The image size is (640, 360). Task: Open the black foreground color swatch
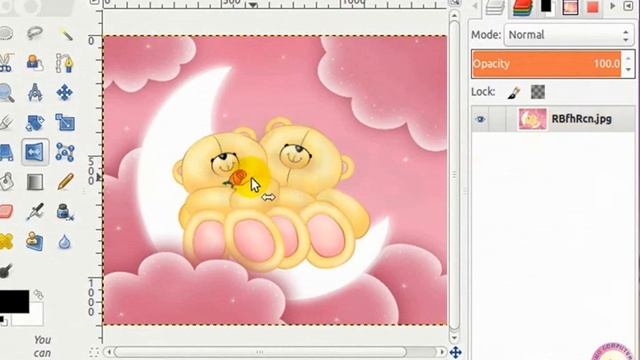click(14, 301)
